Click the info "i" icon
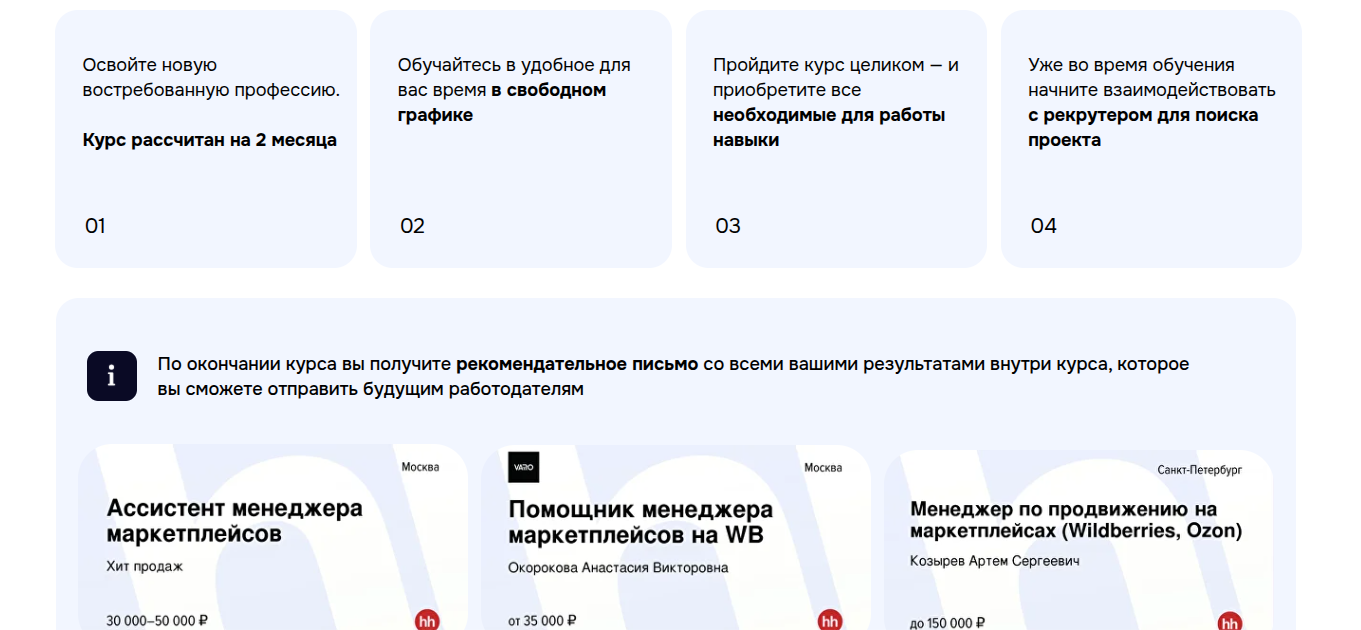 point(111,376)
